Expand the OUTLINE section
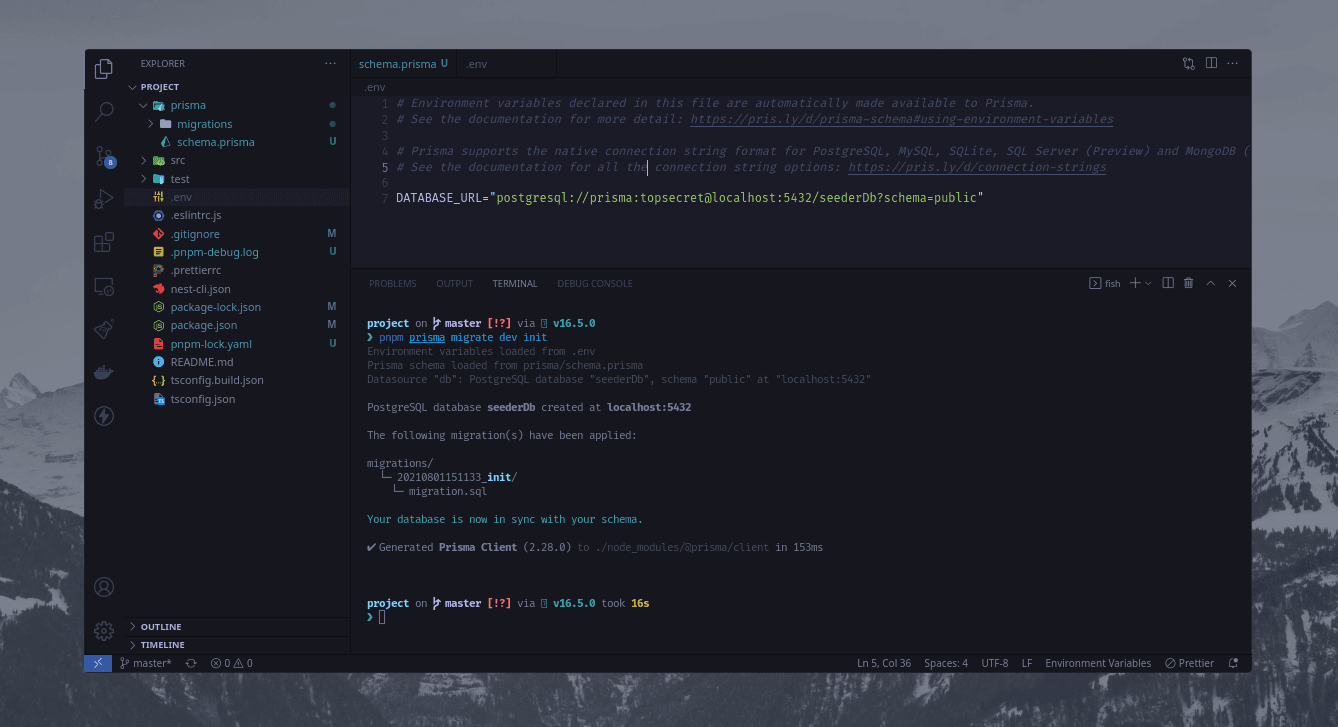Screen dimensions: 1338x727 [161, 626]
